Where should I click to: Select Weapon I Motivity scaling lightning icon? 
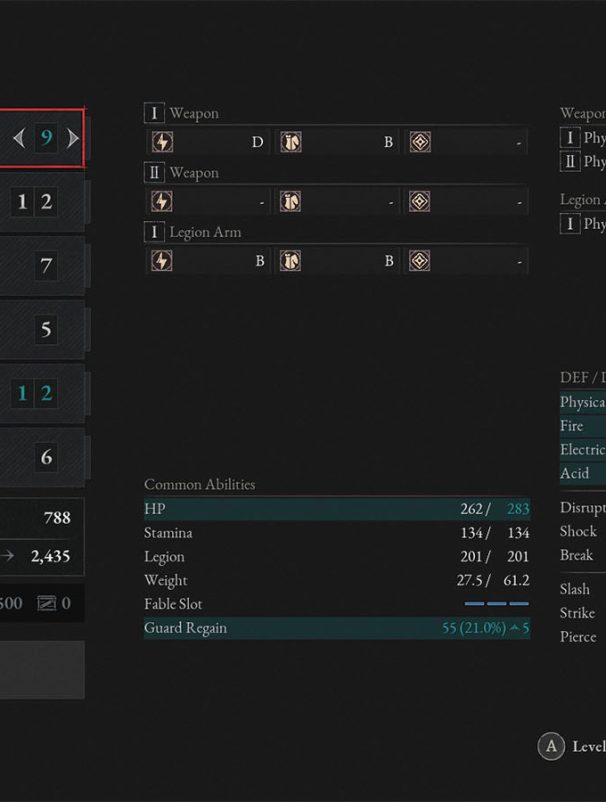coord(162,142)
